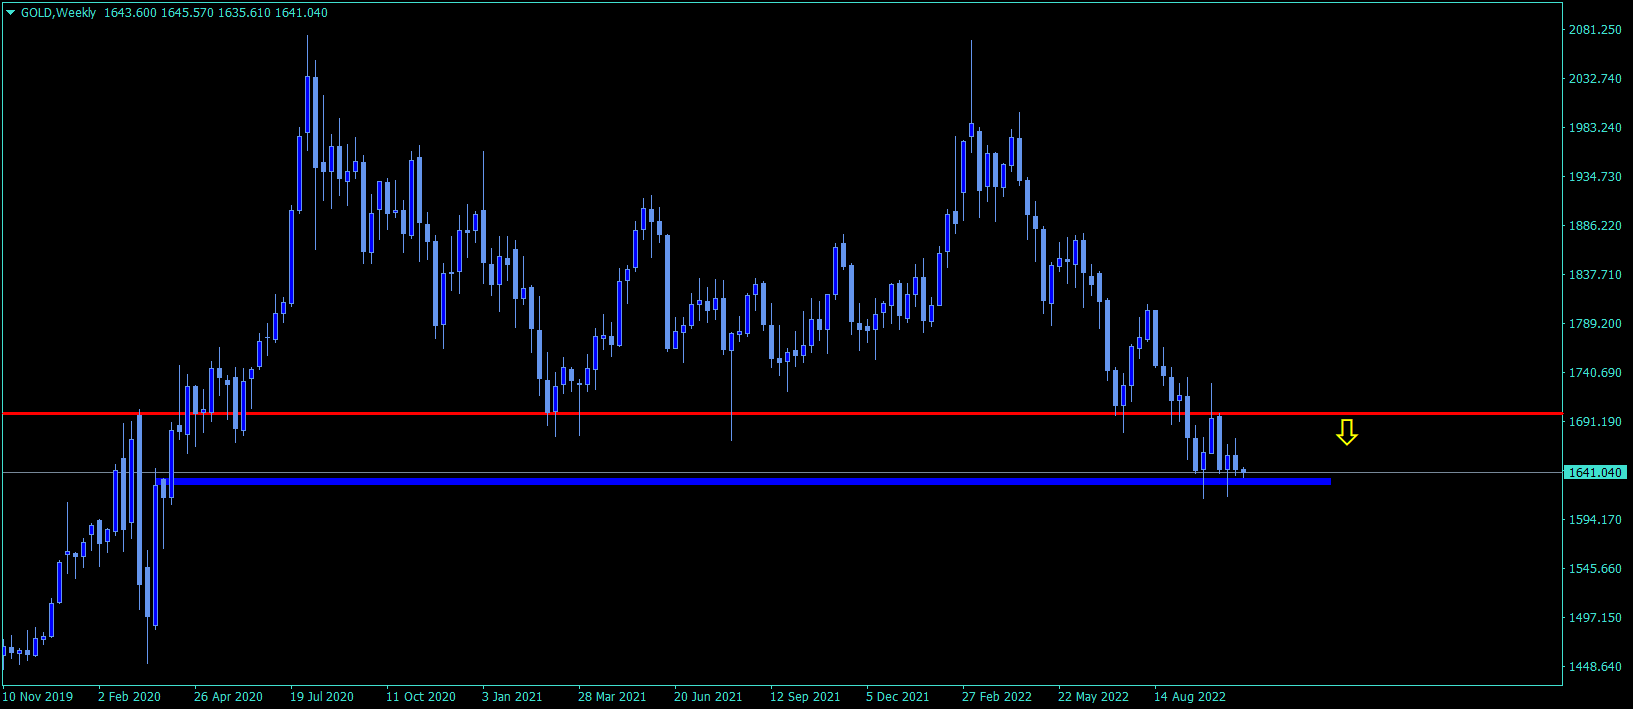This screenshot has width=1633, height=709.
Task: Click price scale value 1789.200
Action: (x=1595, y=324)
